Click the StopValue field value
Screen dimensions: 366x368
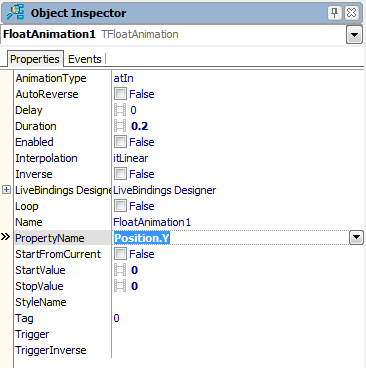pos(134,286)
